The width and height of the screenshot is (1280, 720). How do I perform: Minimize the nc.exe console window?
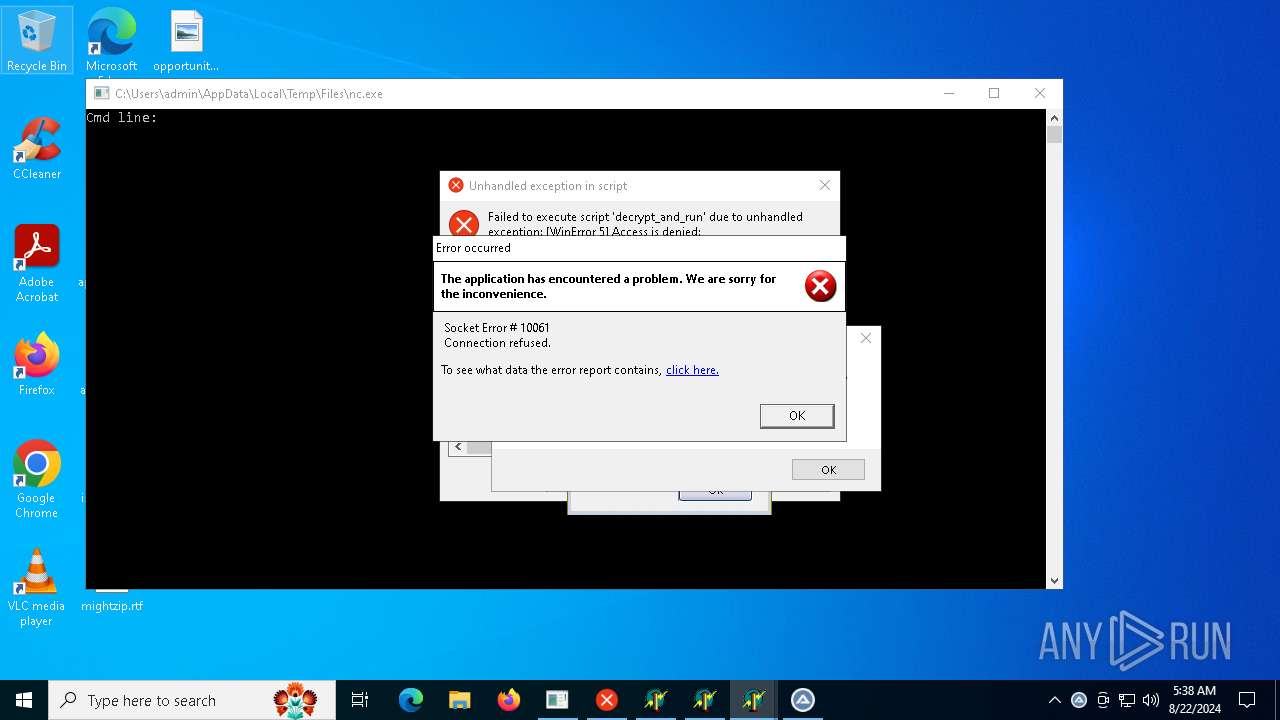(948, 93)
